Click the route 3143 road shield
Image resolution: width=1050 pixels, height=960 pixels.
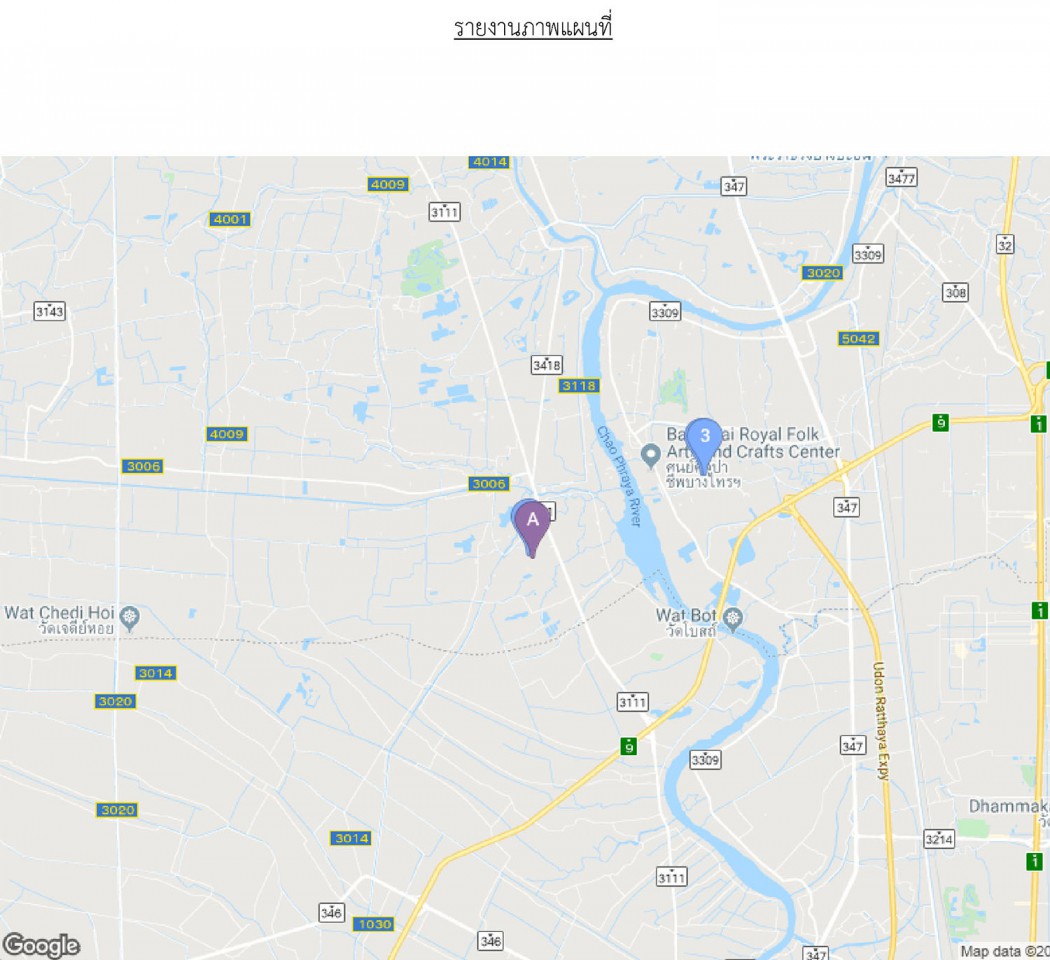point(50,311)
